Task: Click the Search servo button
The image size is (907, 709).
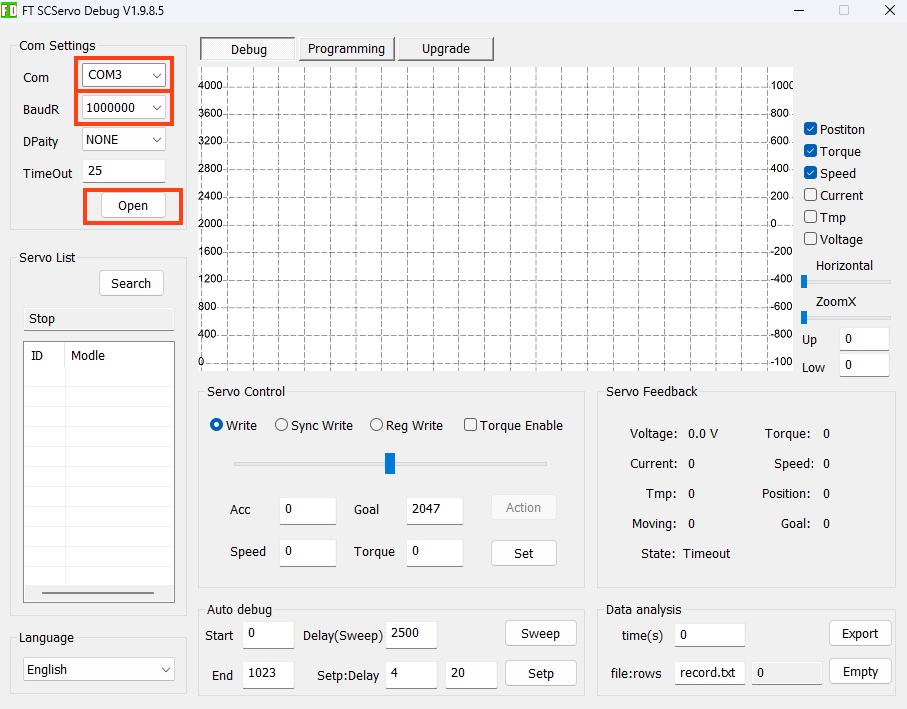Action: [131, 284]
